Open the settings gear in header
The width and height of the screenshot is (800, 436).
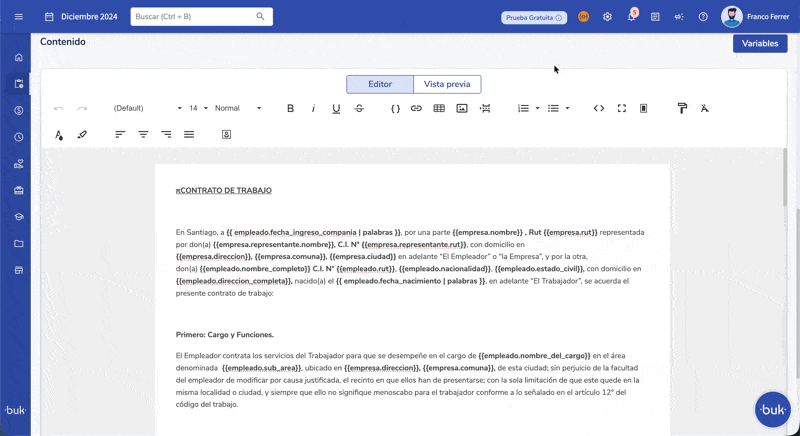607,17
